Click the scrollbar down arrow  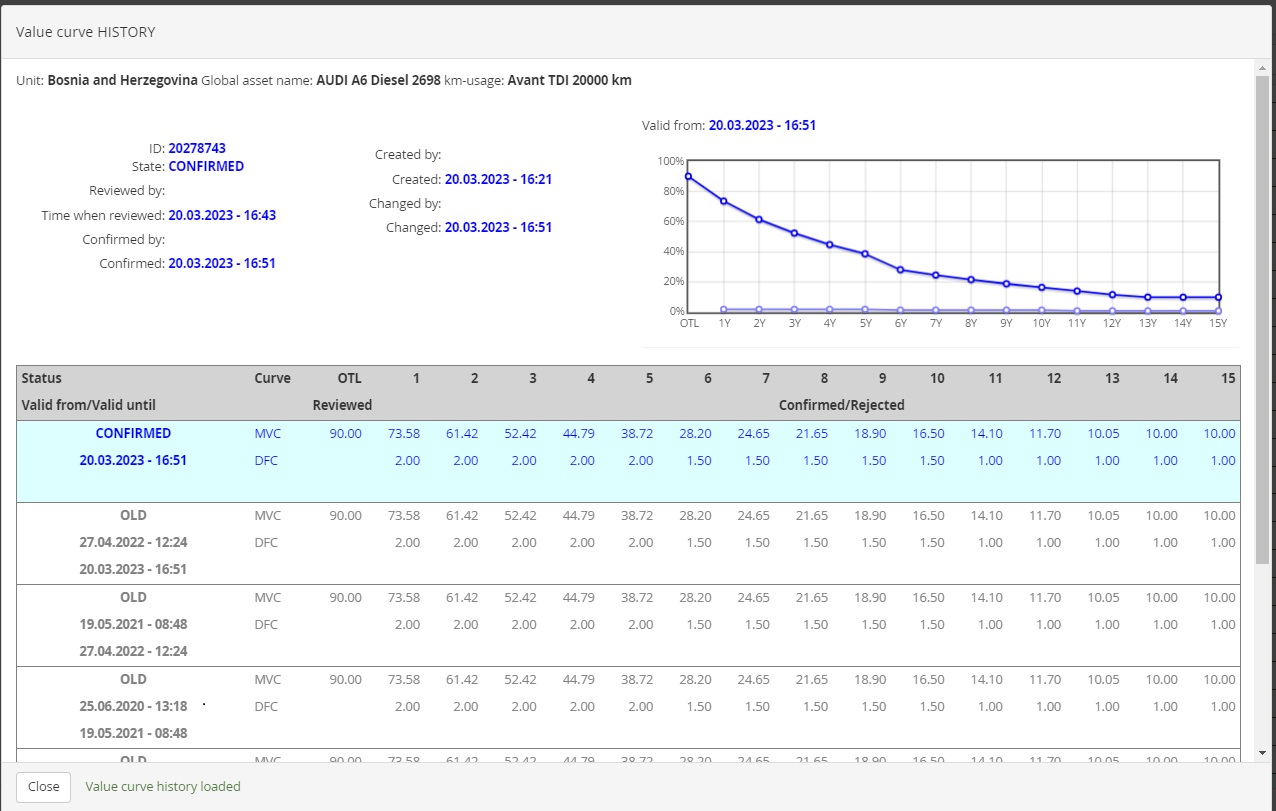point(1262,752)
